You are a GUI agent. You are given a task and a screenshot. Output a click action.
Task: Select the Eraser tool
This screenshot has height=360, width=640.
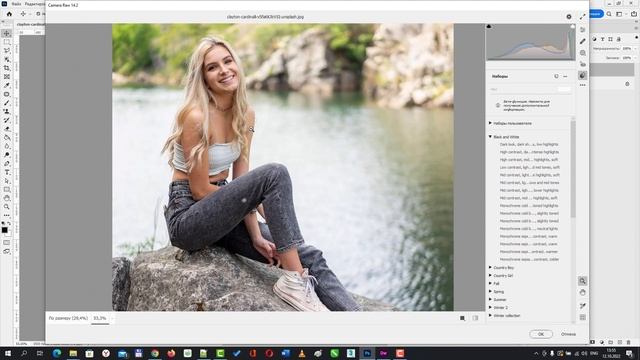pyautogui.click(x=7, y=129)
